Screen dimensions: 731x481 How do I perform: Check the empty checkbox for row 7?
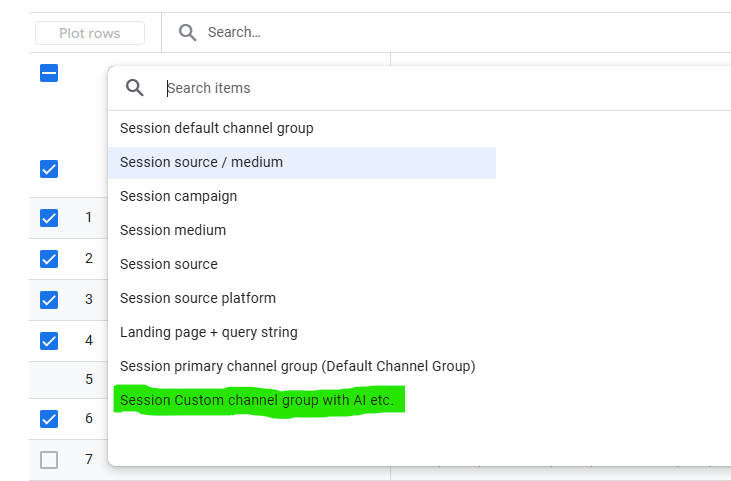point(49,460)
